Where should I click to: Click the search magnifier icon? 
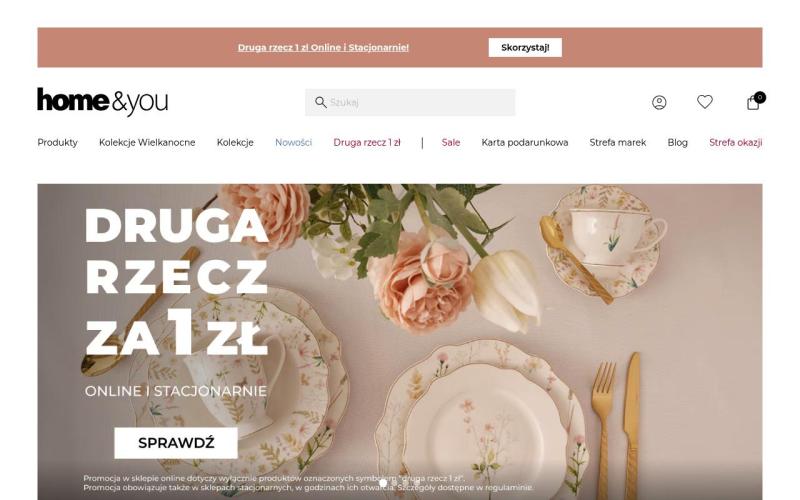(320, 103)
